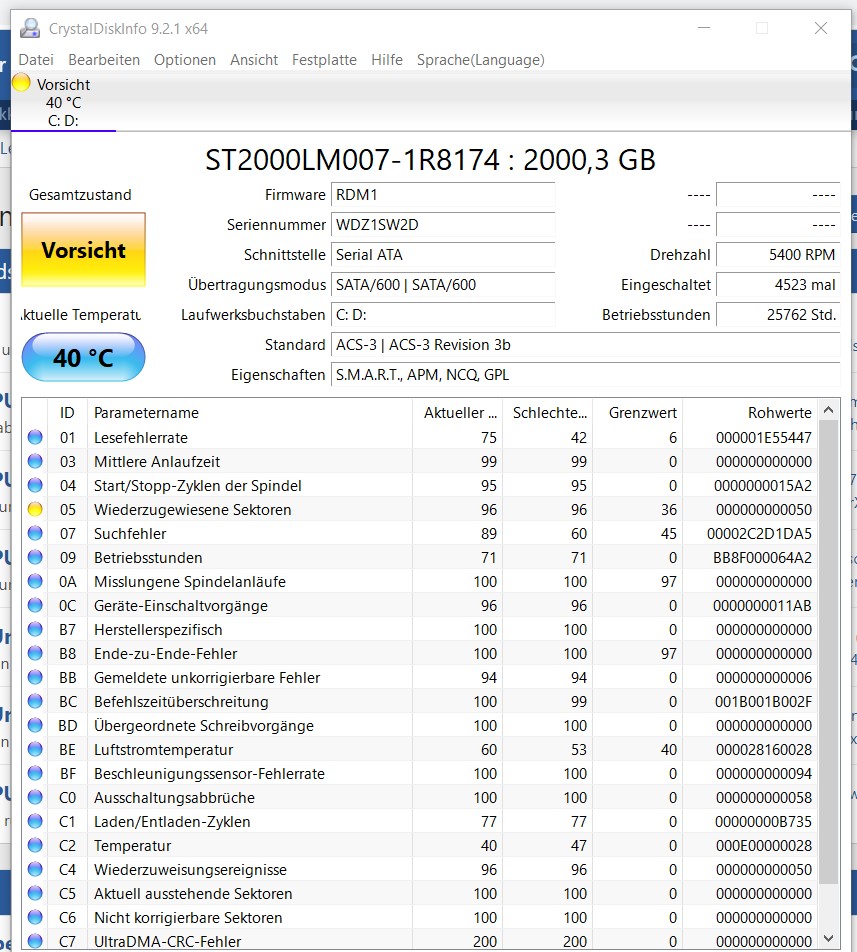Open the Datei menu

tap(36, 60)
